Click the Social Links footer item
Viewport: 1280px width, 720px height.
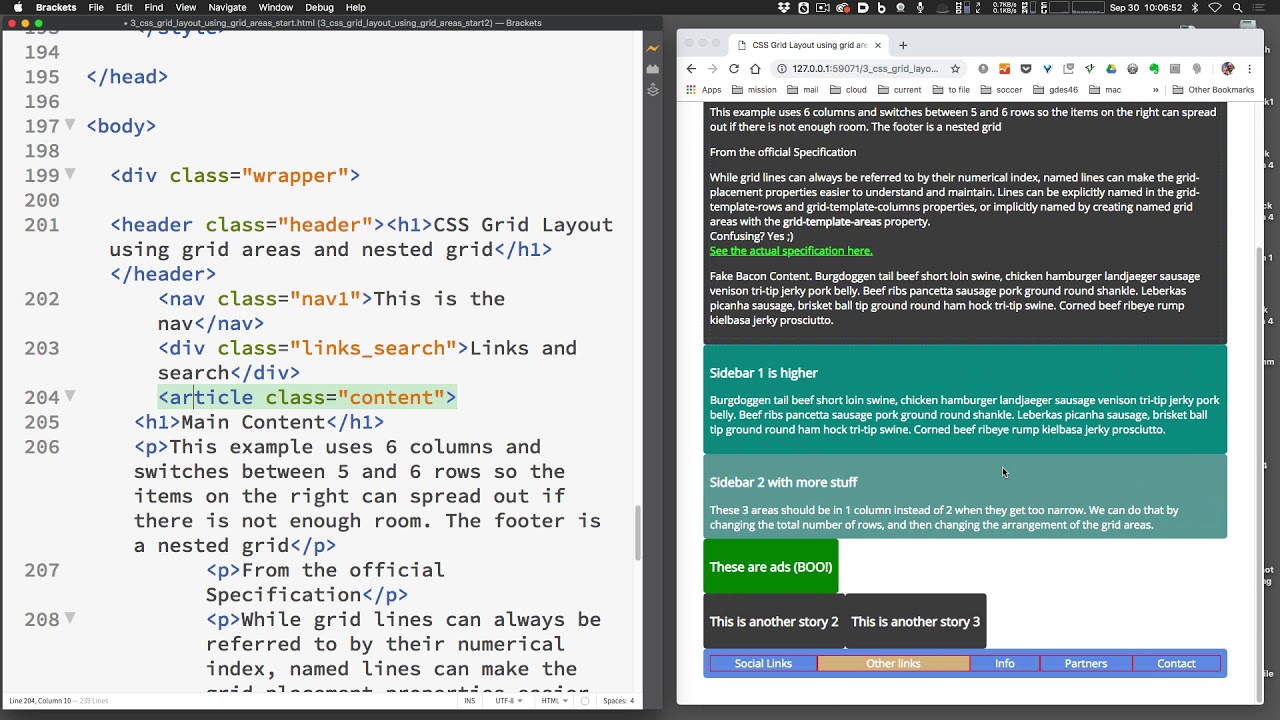tap(763, 663)
